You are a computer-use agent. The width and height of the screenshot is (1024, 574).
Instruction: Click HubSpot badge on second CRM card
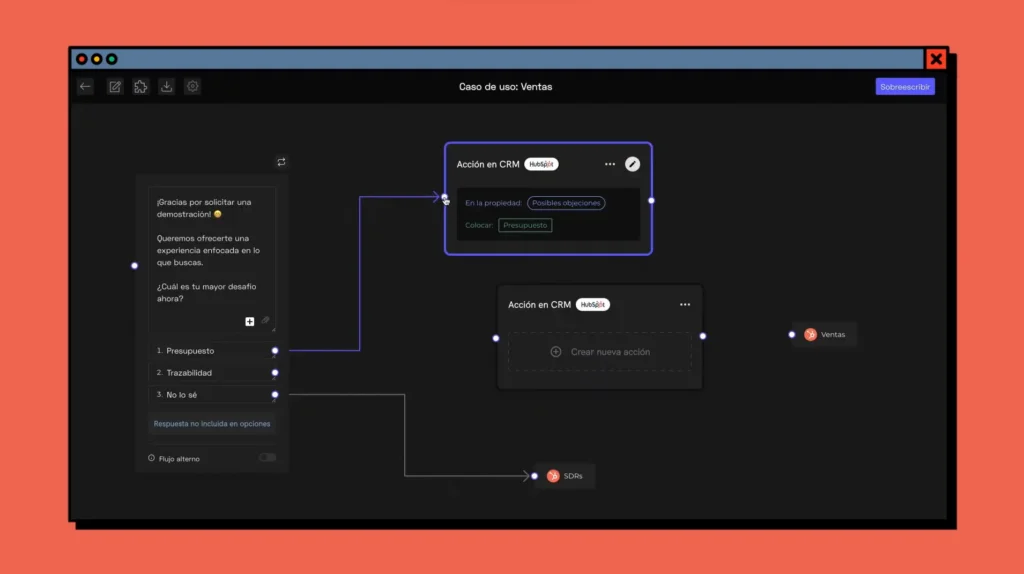(593, 304)
